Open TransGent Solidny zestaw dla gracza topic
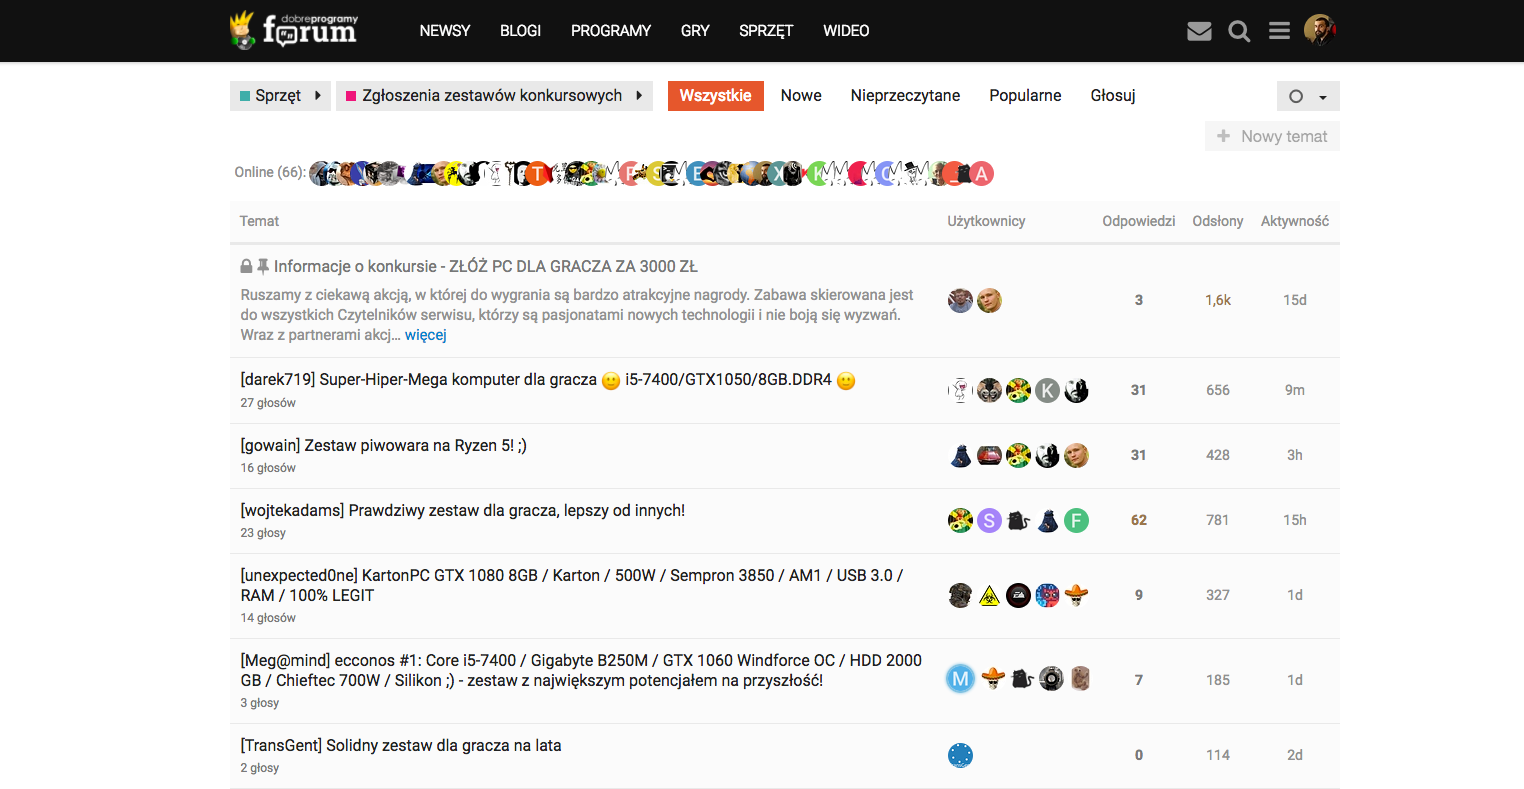The image size is (1524, 789). (x=401, y=746)
